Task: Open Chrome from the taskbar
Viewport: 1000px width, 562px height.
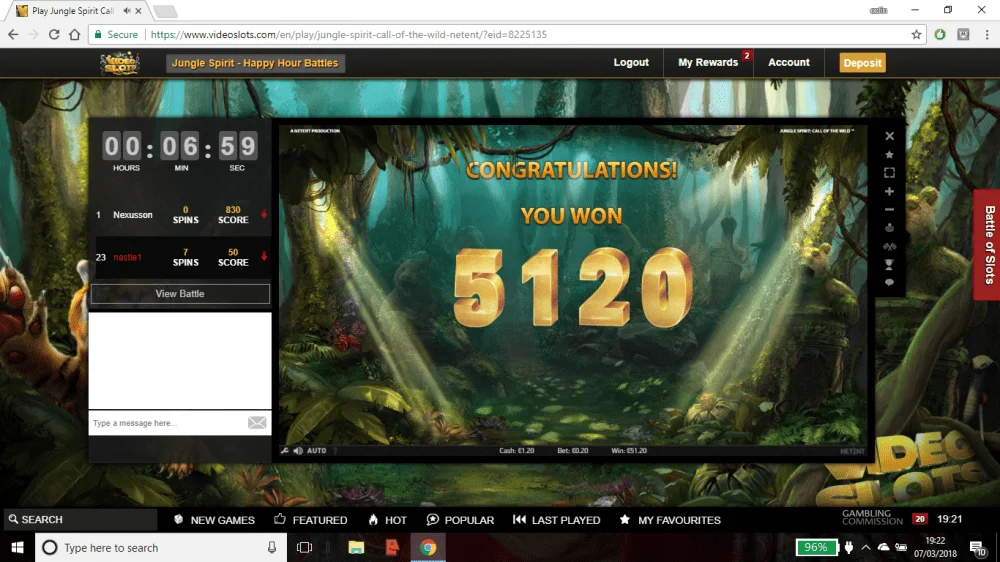Action: [428, 547]
